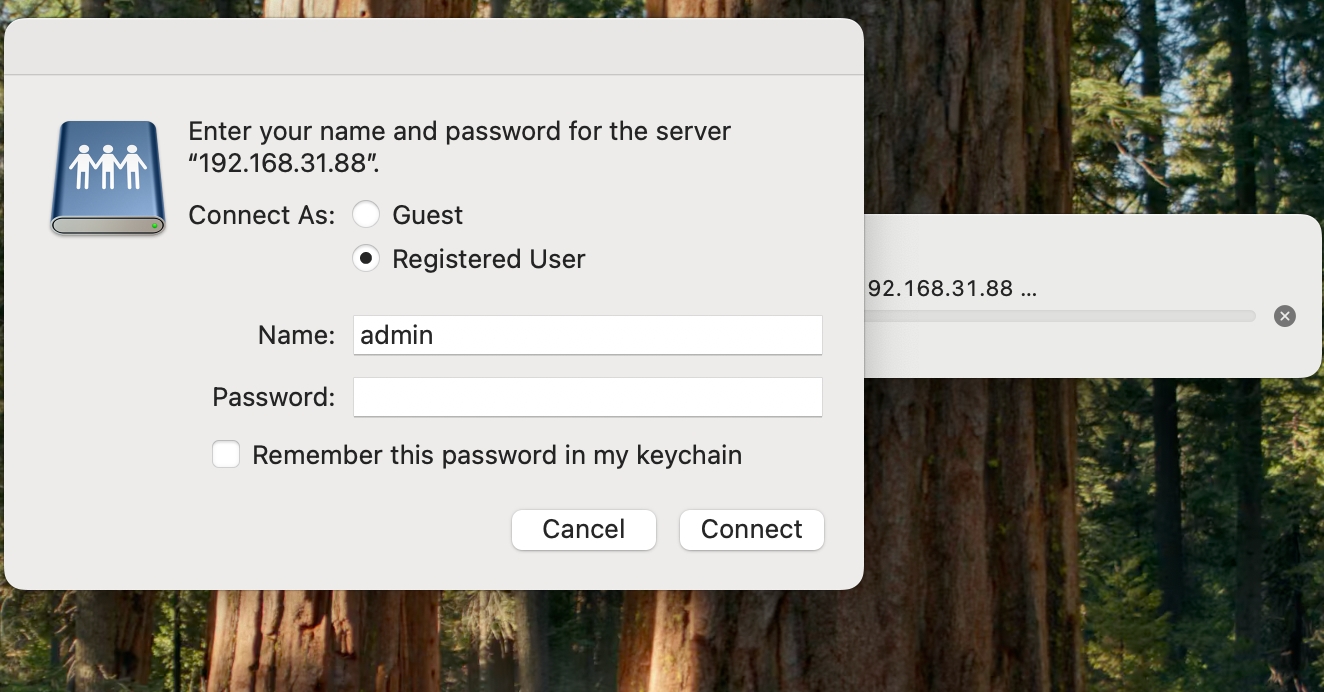Viewport: 1324px width, 692px height.
Task: Click the background connecting status text "92.168.31.88 …"
Action: pyautogui.click(x=952, y=289)
